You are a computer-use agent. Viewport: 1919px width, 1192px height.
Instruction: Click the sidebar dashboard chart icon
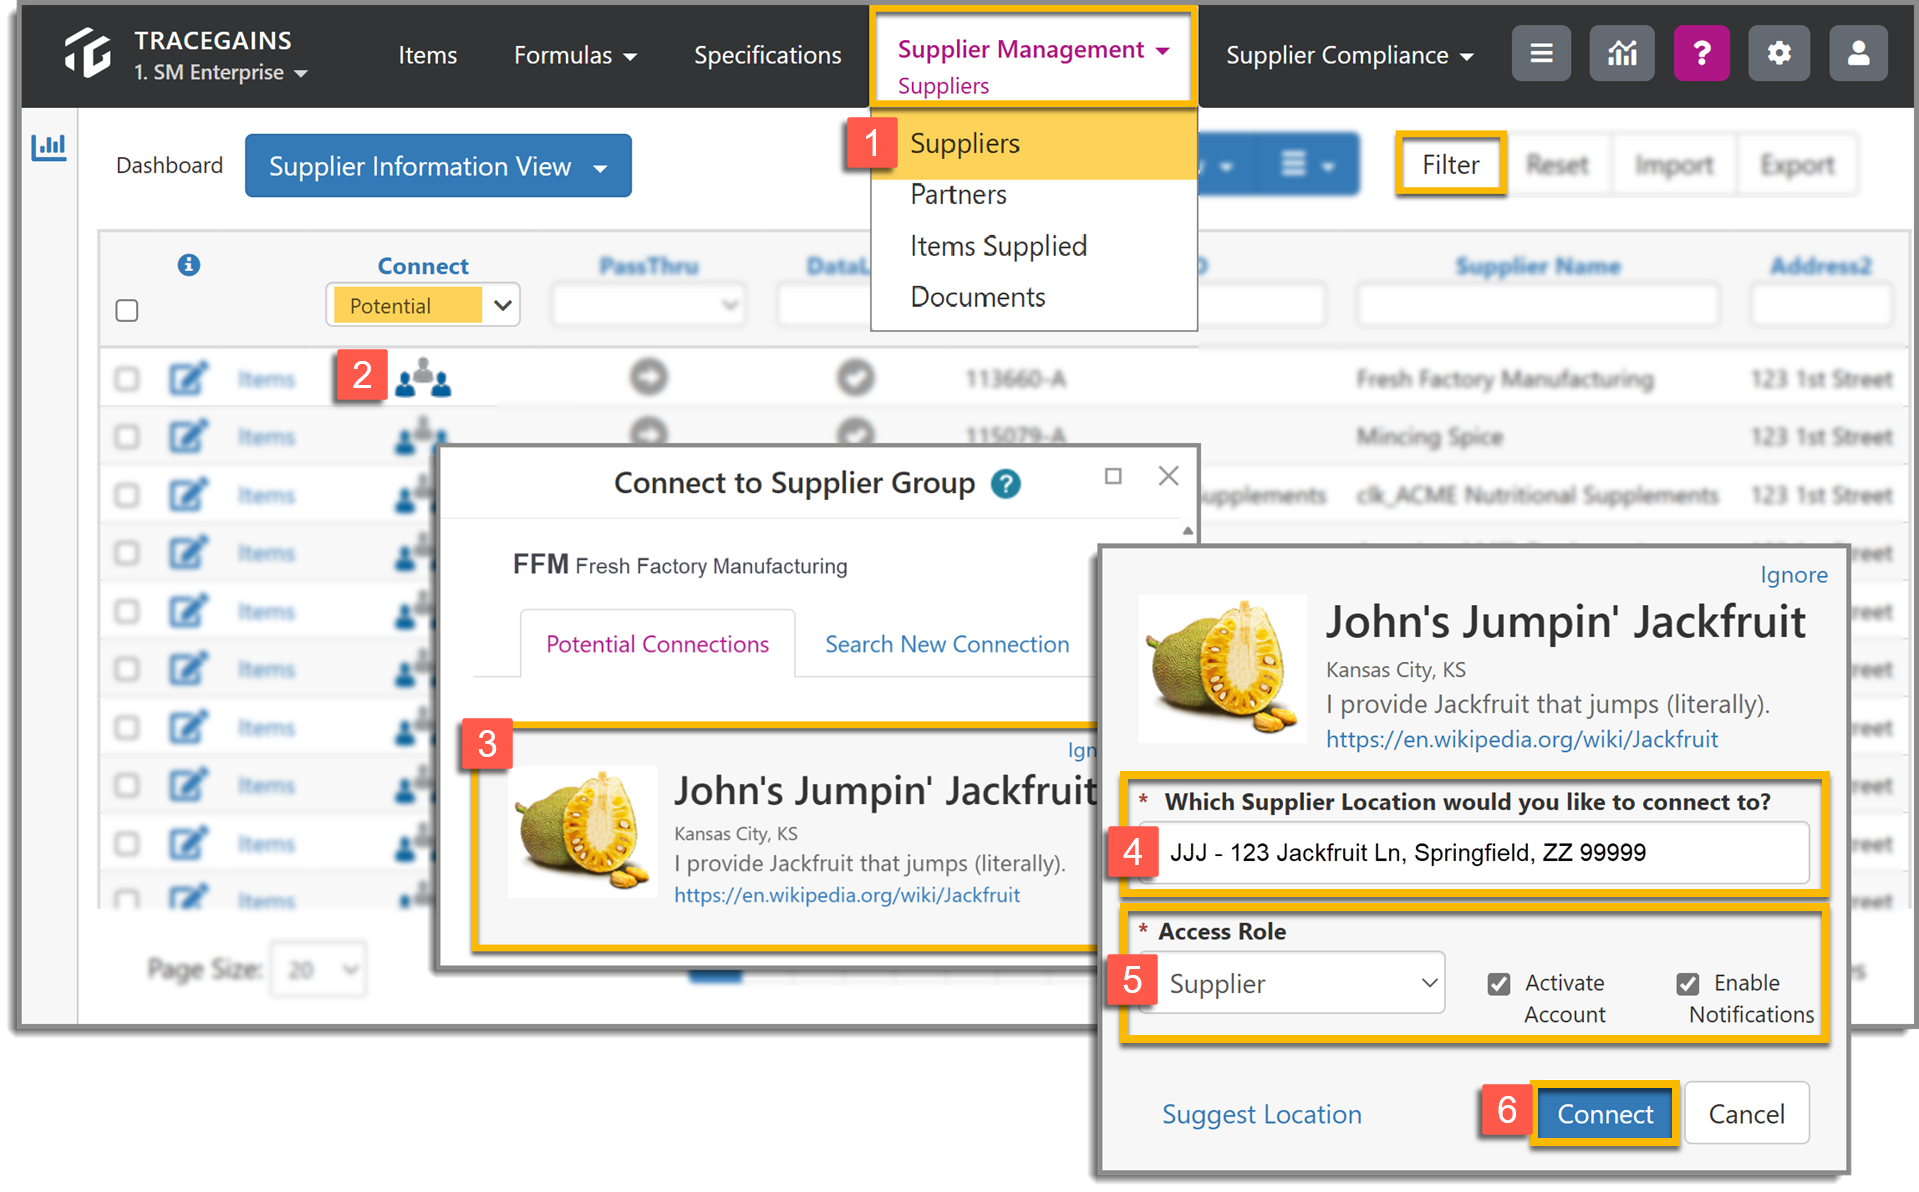click(x=48, y=147)
